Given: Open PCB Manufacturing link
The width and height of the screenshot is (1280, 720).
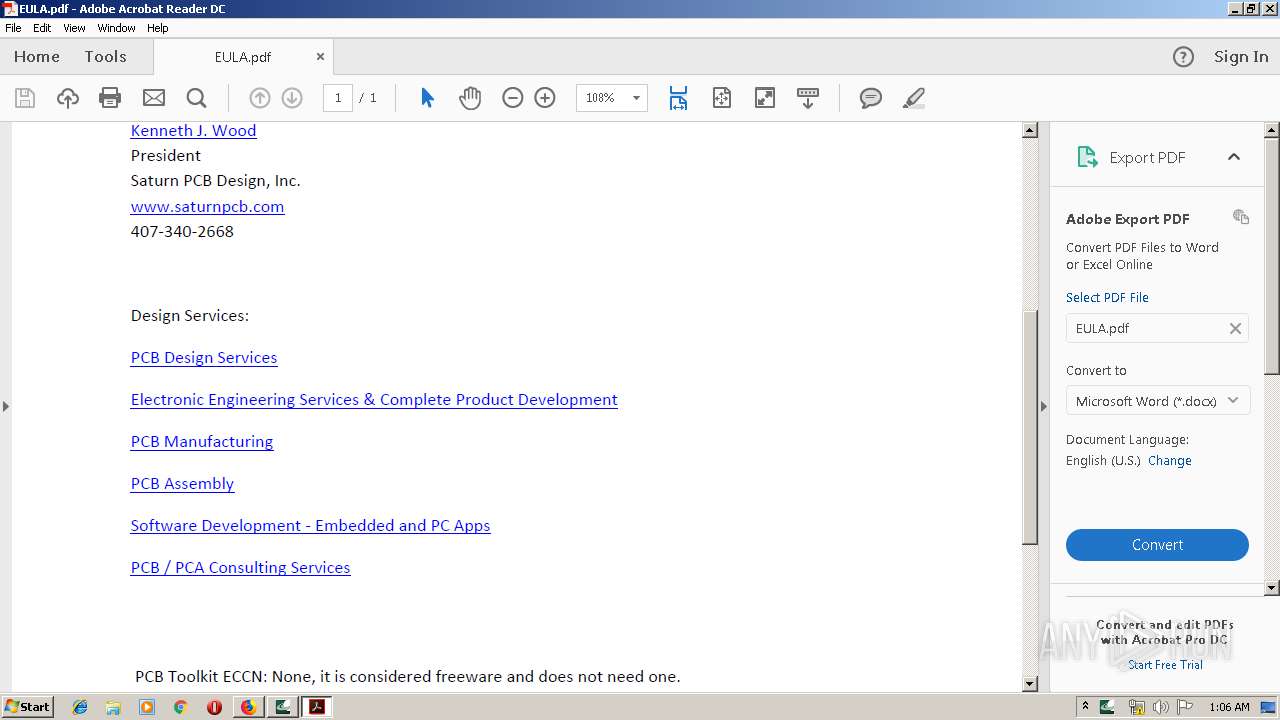Looking at the screenshot, I should click(x=202, y=441).
